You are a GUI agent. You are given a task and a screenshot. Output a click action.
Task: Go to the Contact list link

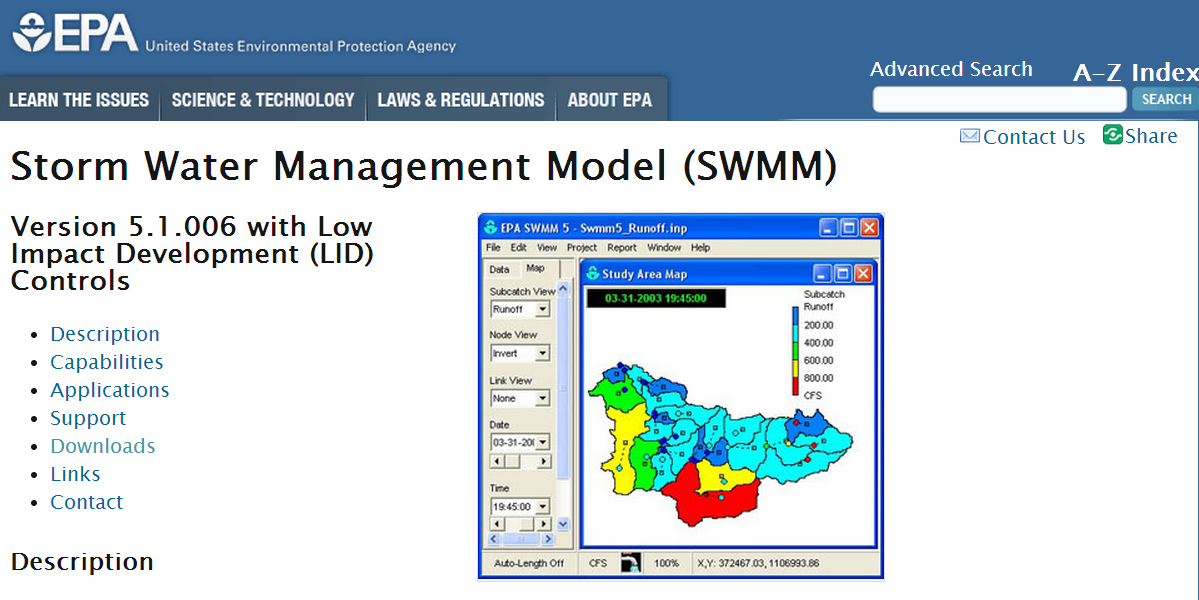[x=86, y=502]
